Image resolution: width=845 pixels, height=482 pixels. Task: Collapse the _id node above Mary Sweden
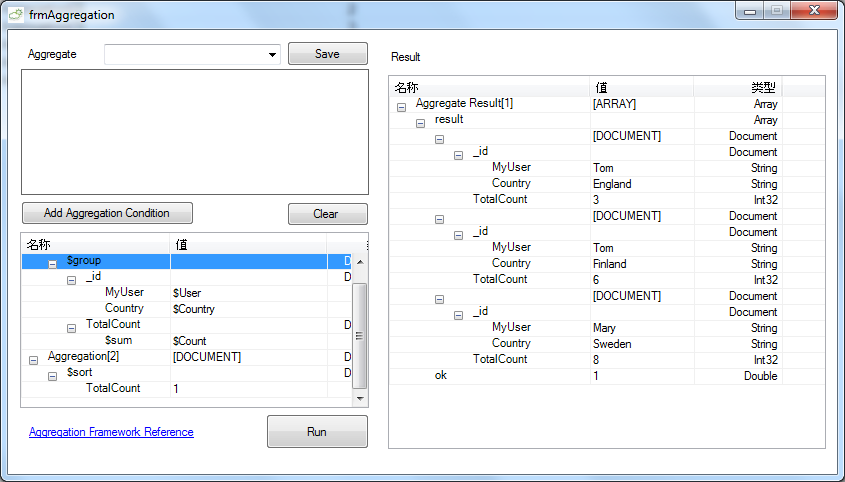(458, 315)
